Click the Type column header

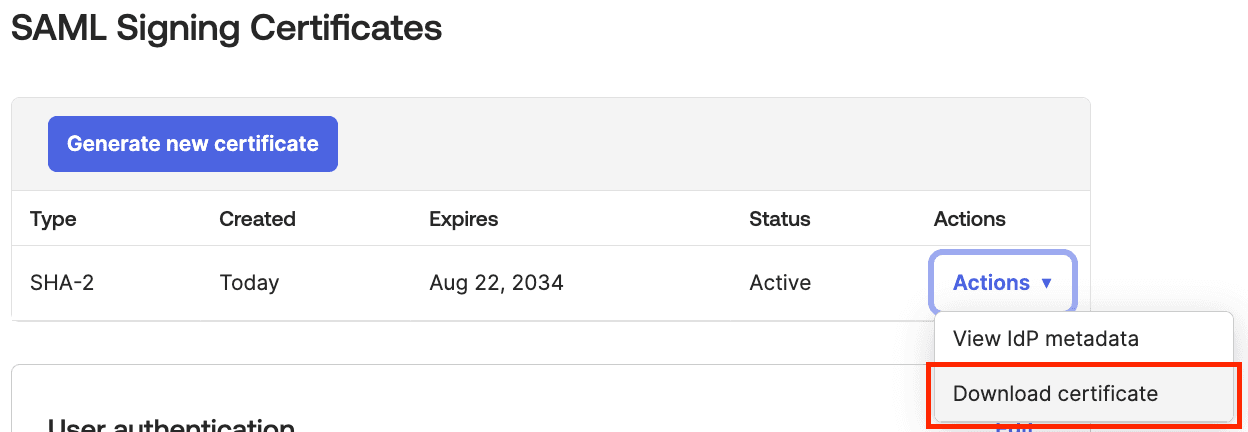click(x=53, y=219)
